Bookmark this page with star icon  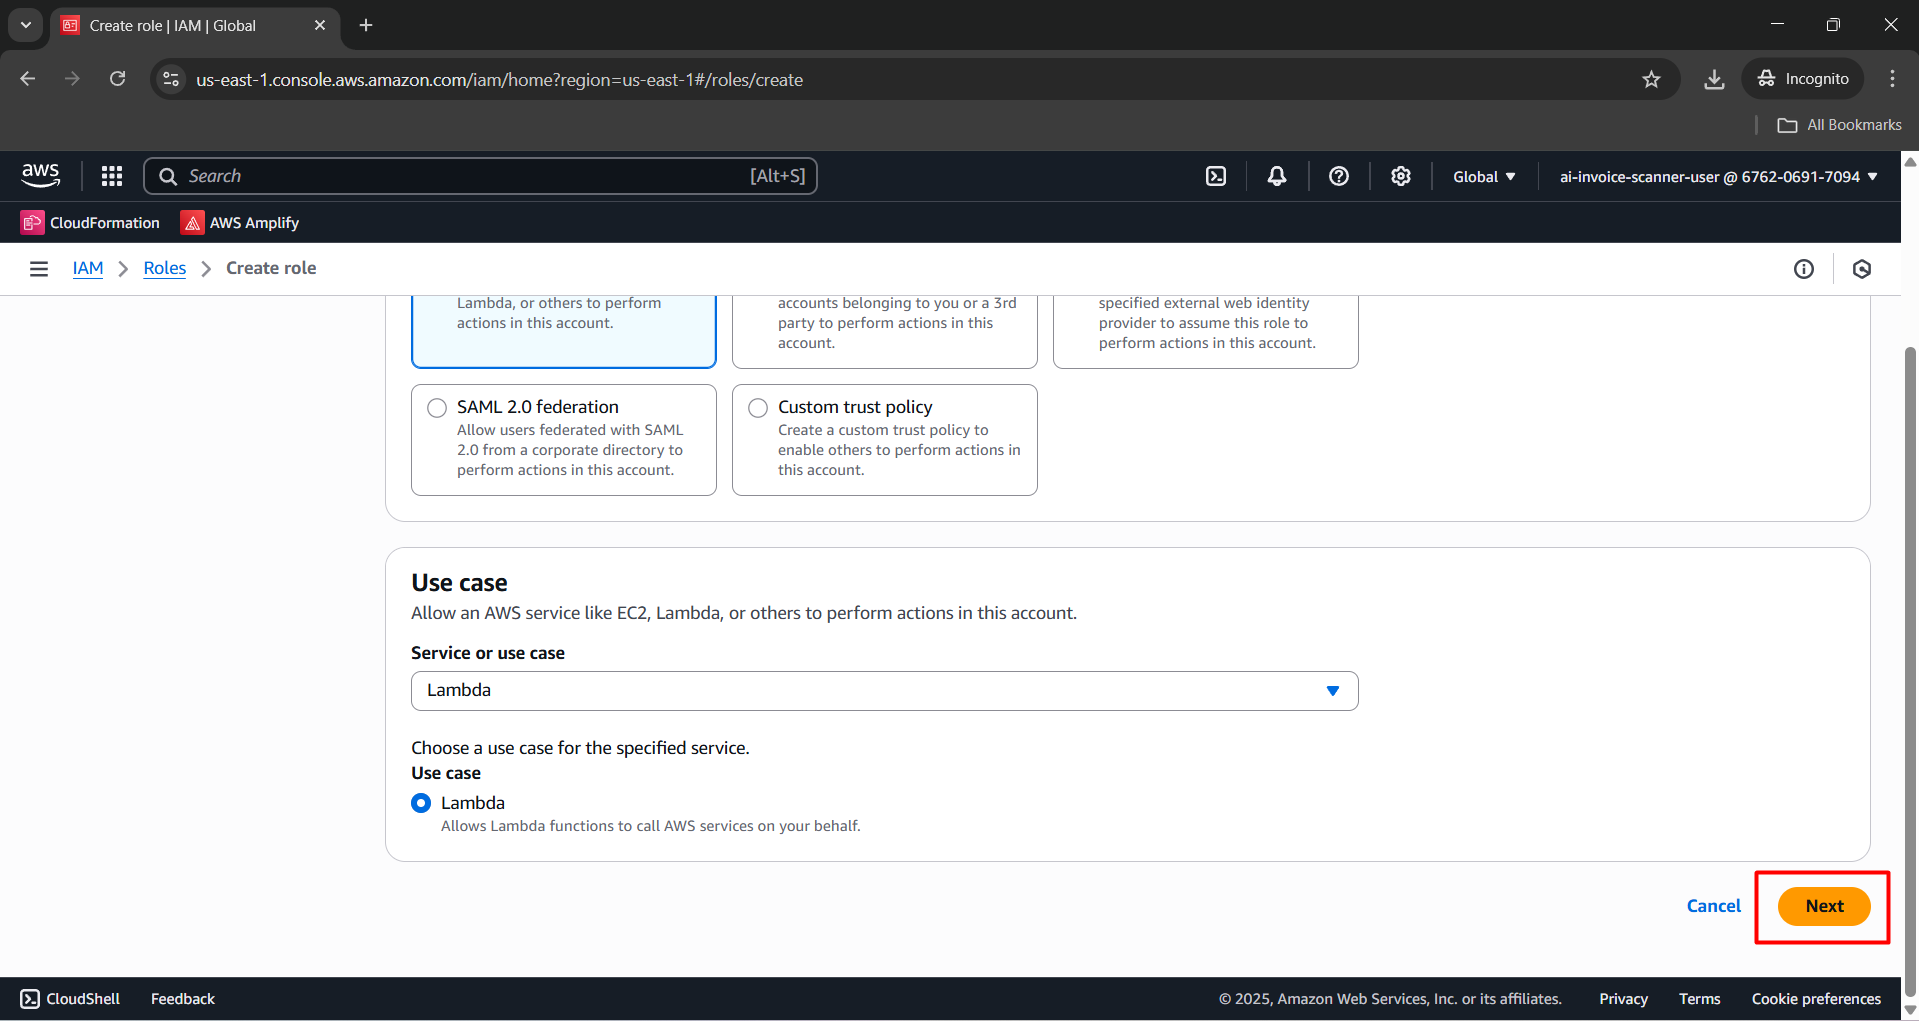click(x=1651, y=79)
